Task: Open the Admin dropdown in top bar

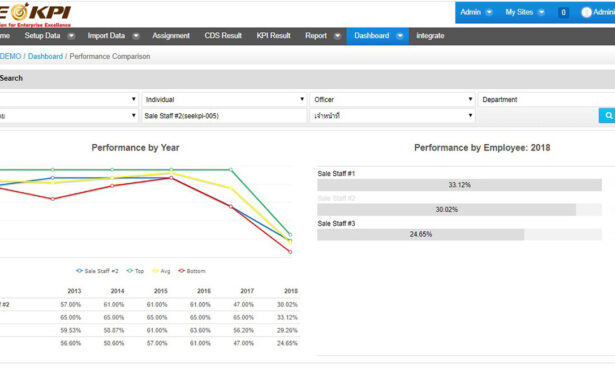Action: click(x=476, y=13)
